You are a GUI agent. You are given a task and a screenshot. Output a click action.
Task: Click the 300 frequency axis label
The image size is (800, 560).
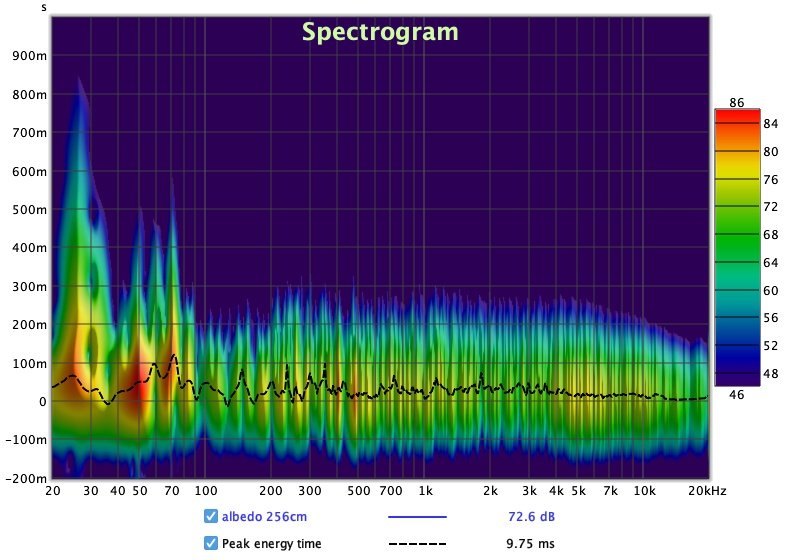click(310, 491)
